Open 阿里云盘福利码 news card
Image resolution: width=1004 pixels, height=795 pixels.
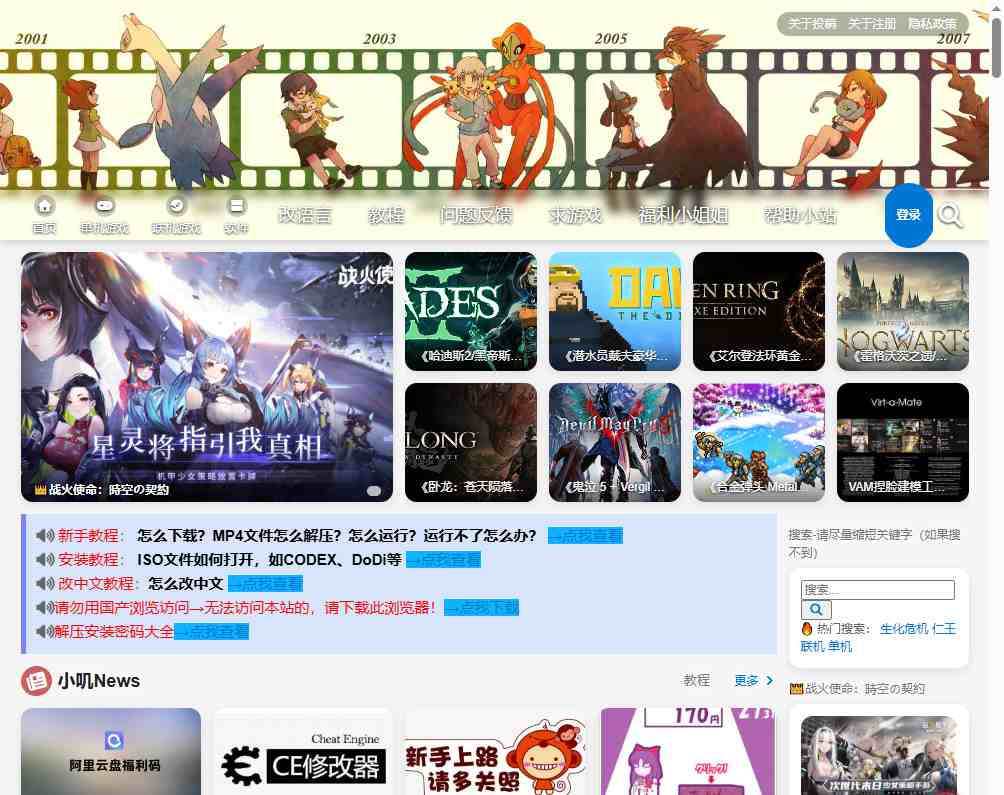(x=111, y=751)
